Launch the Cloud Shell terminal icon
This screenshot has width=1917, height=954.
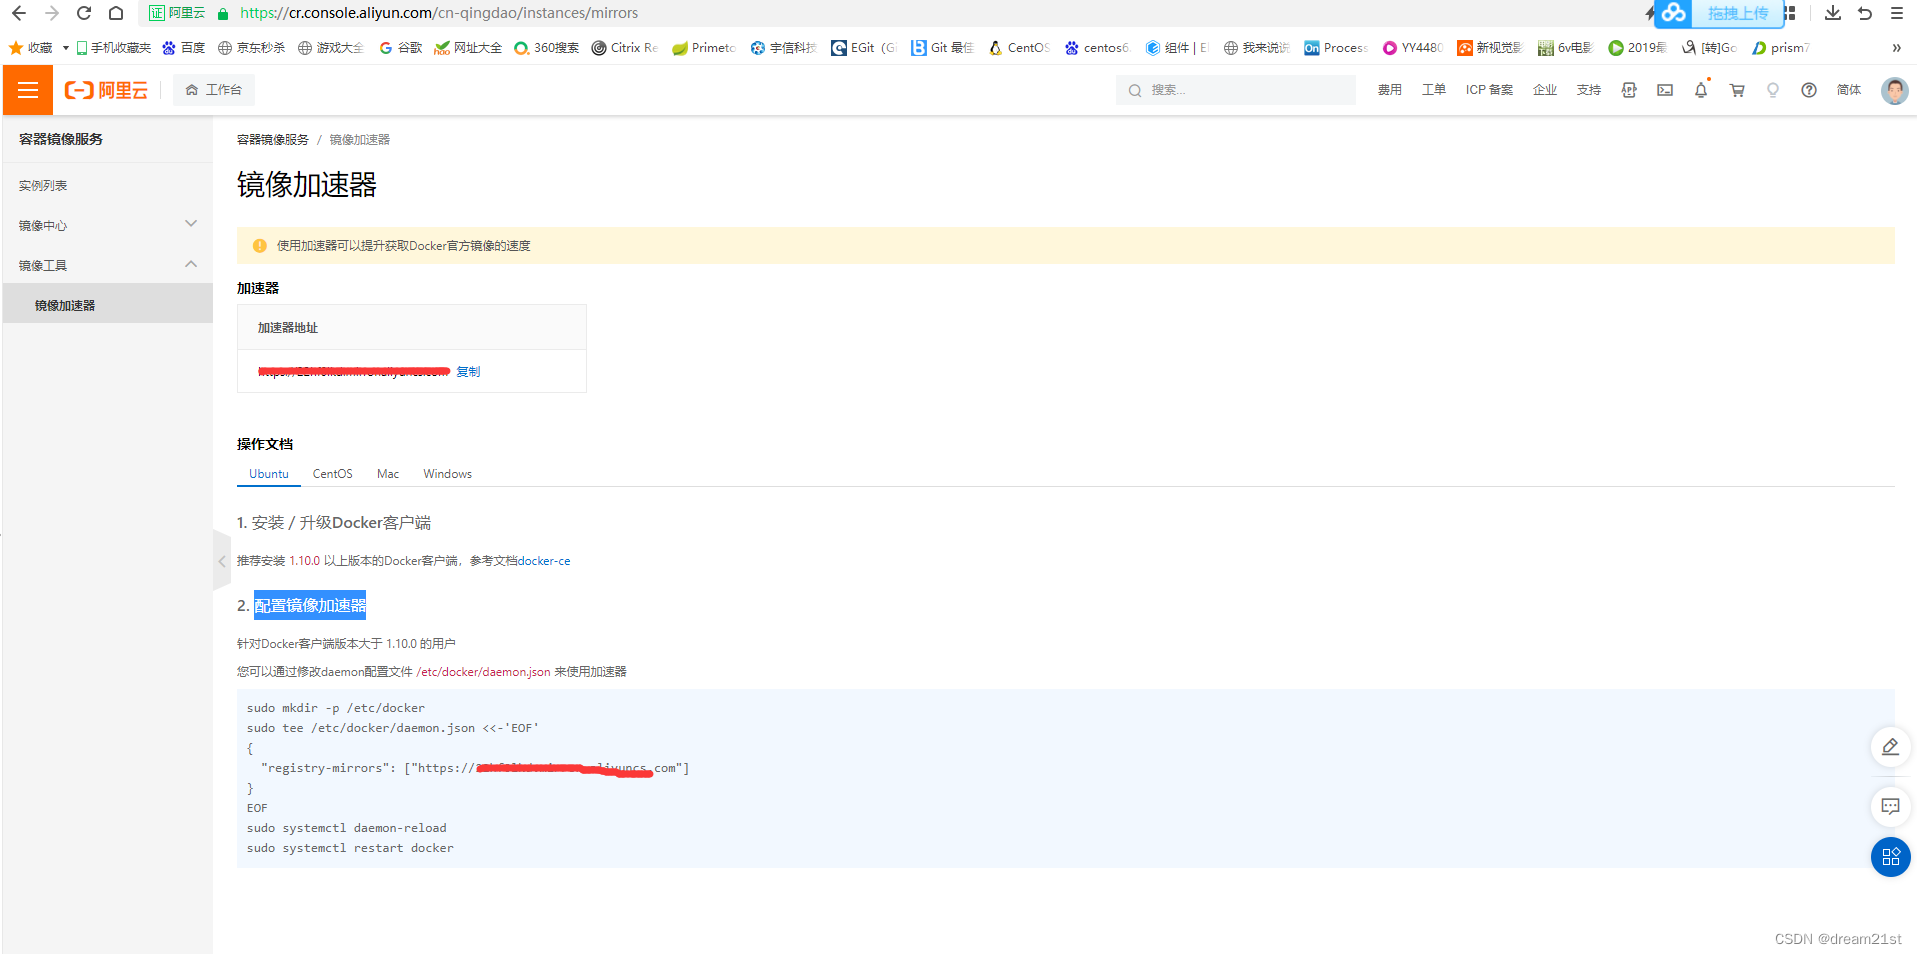pyautogui.click(x=1665, y=90)
